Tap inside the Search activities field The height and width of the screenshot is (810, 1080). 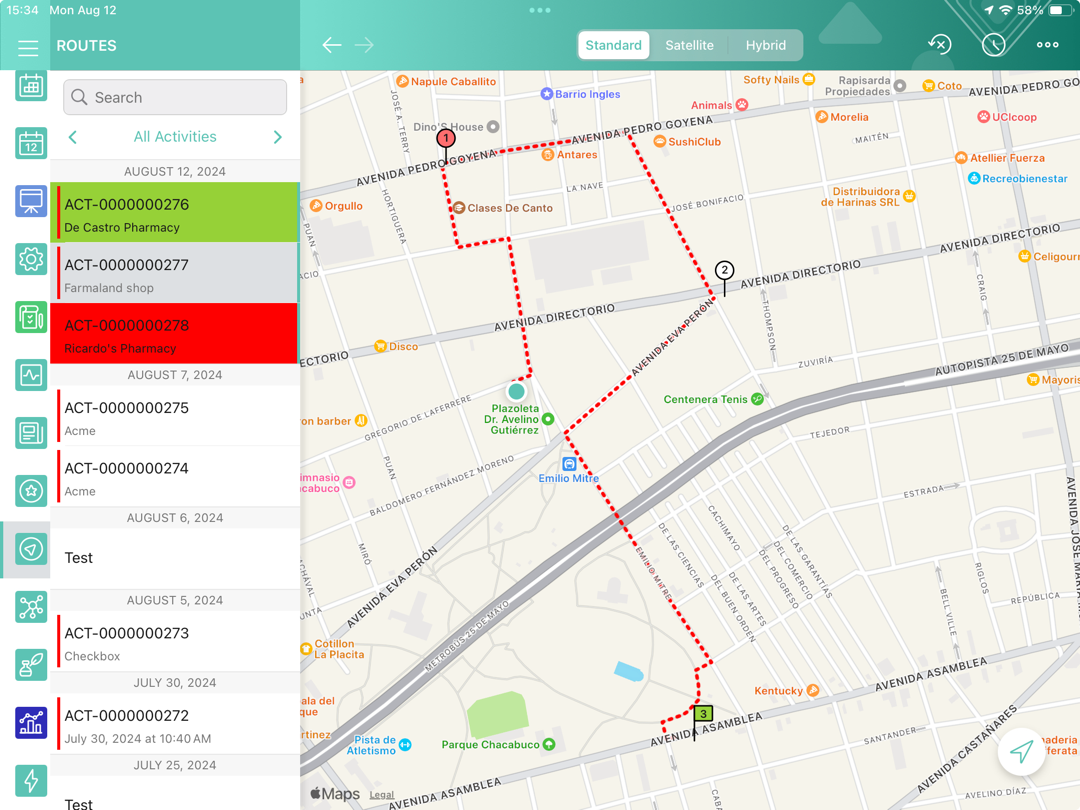[174, 97]
